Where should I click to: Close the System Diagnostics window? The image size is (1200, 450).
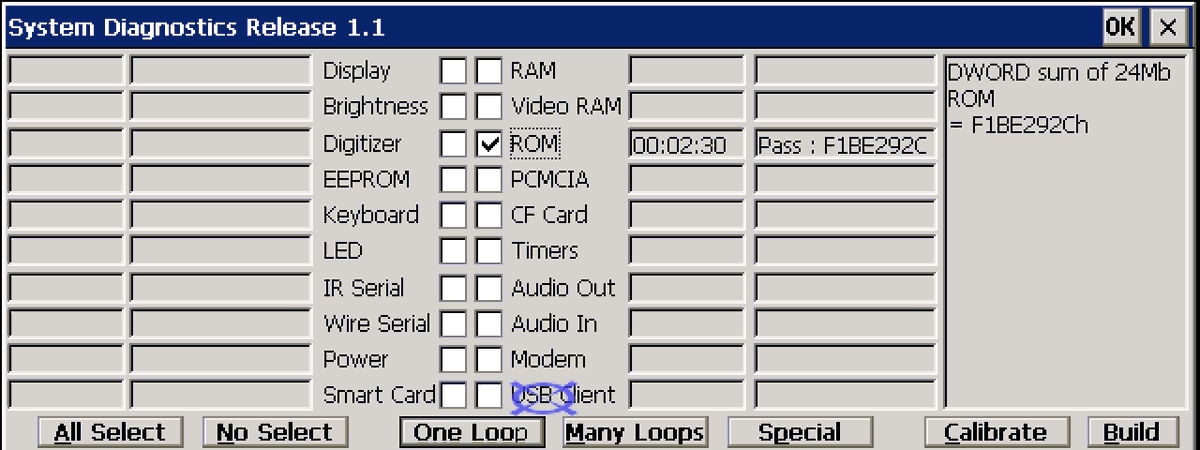pyautogui.click(x=1166, y=26)
